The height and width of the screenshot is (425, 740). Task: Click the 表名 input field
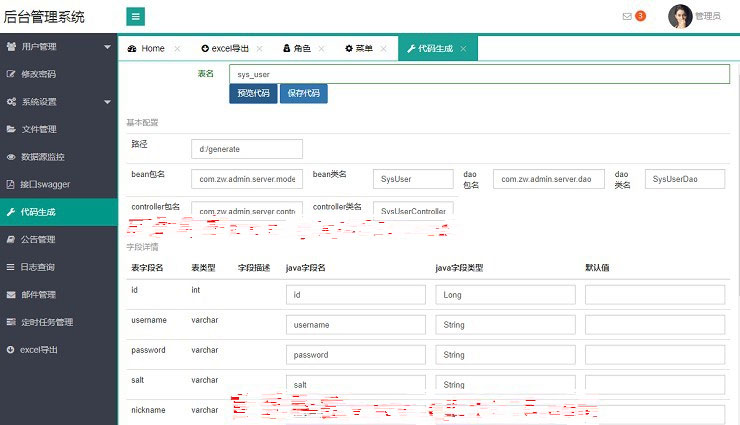click(x=478, y=74)
